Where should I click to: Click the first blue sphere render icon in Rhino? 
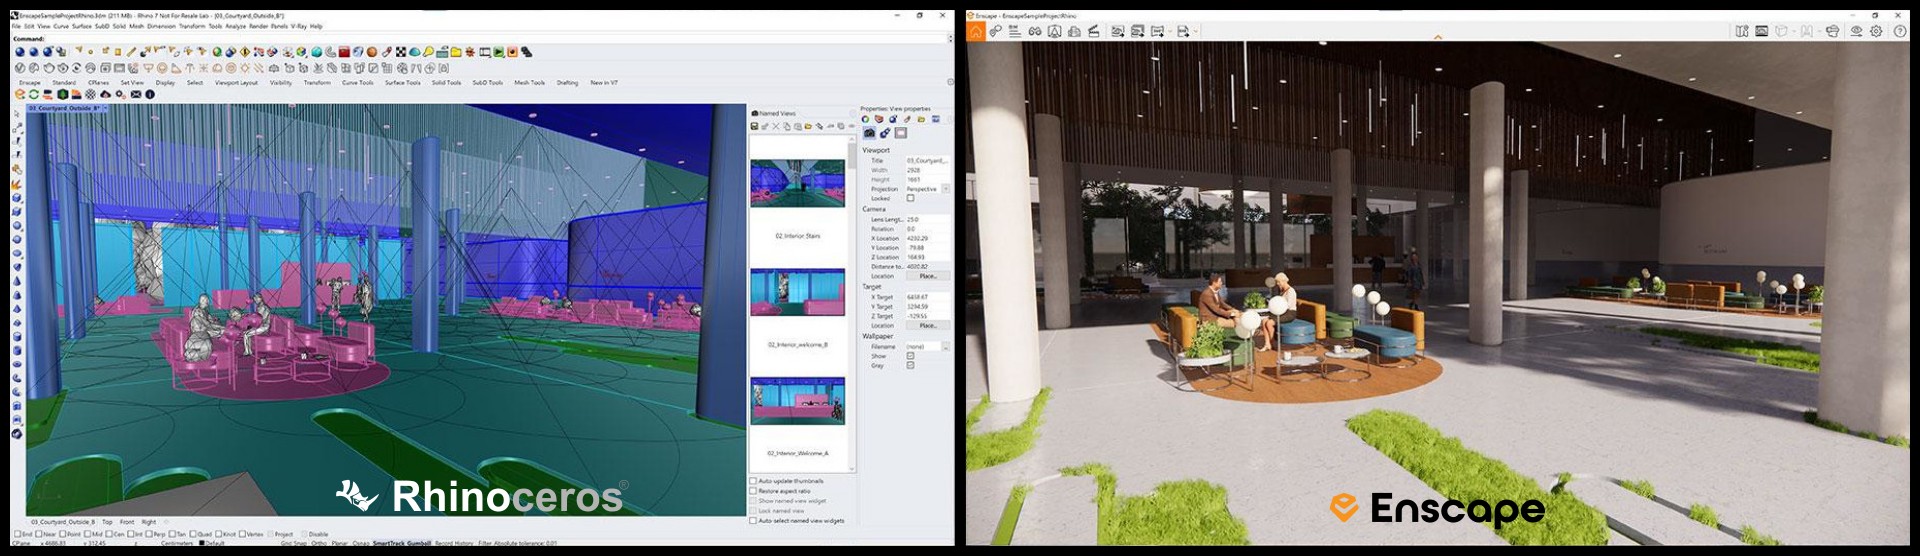tap(20, 52)
